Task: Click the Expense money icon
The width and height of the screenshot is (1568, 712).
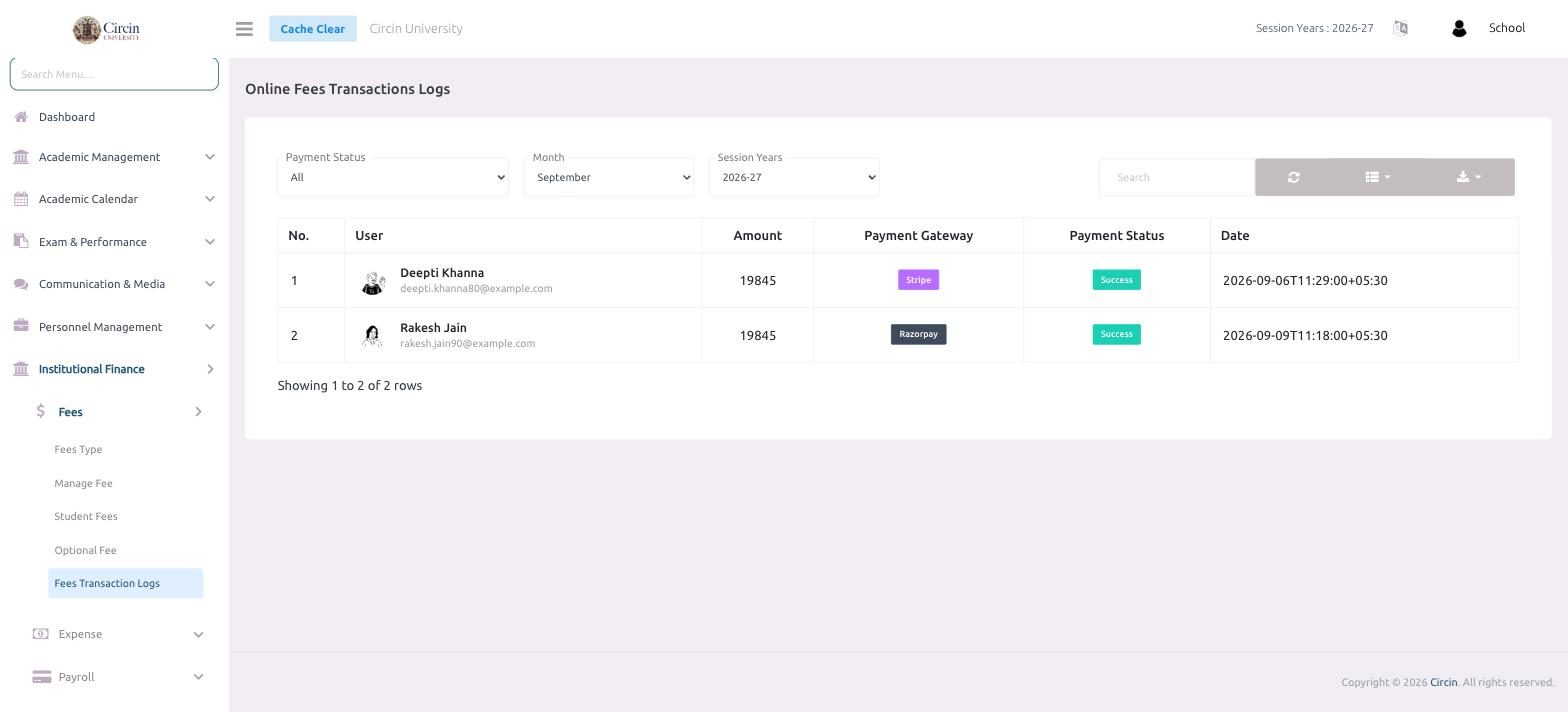Action: coord(41,634)
